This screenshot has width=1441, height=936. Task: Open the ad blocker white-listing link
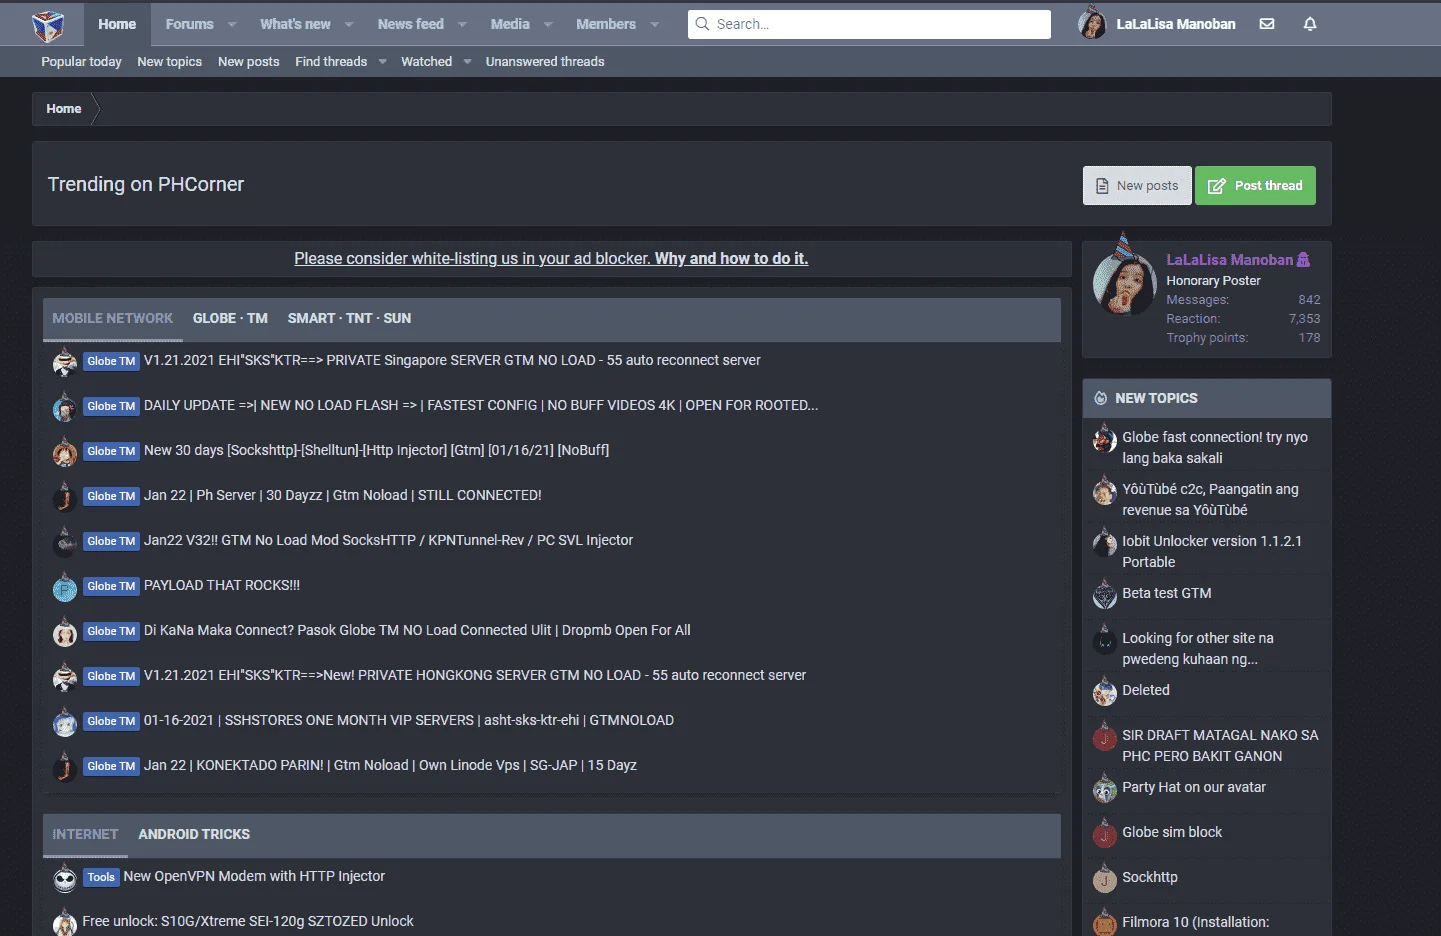click(x=551, y=258)
